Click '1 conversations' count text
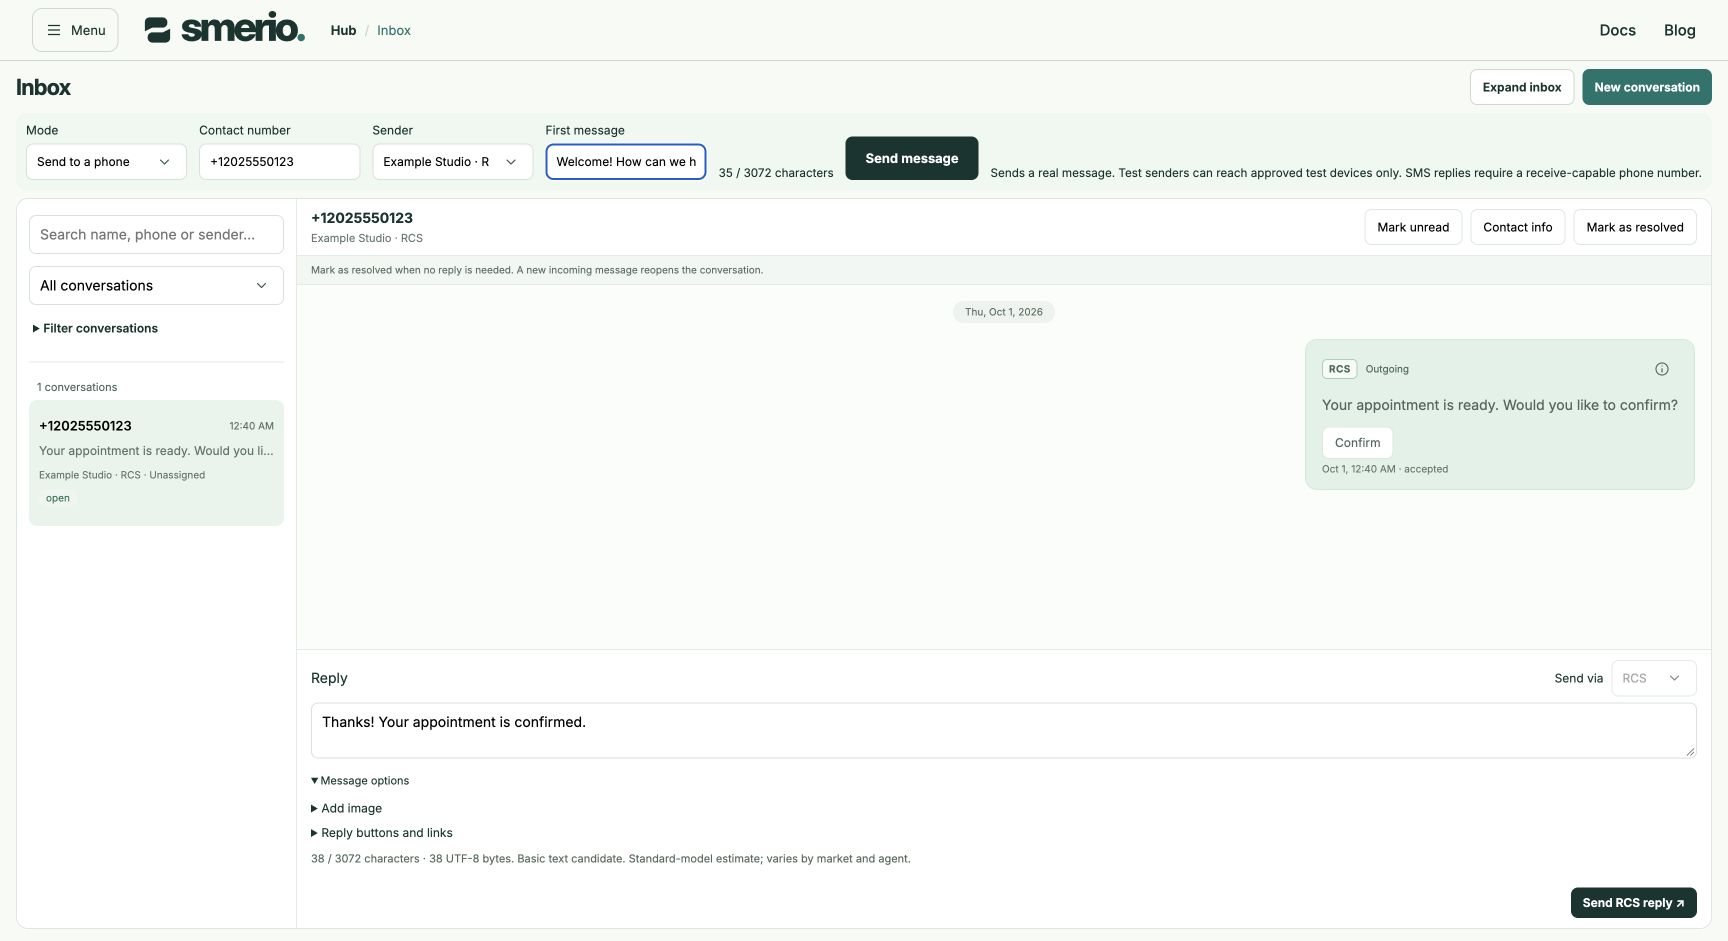This screenshot has height=941, width=1728. tap(77, 387)
